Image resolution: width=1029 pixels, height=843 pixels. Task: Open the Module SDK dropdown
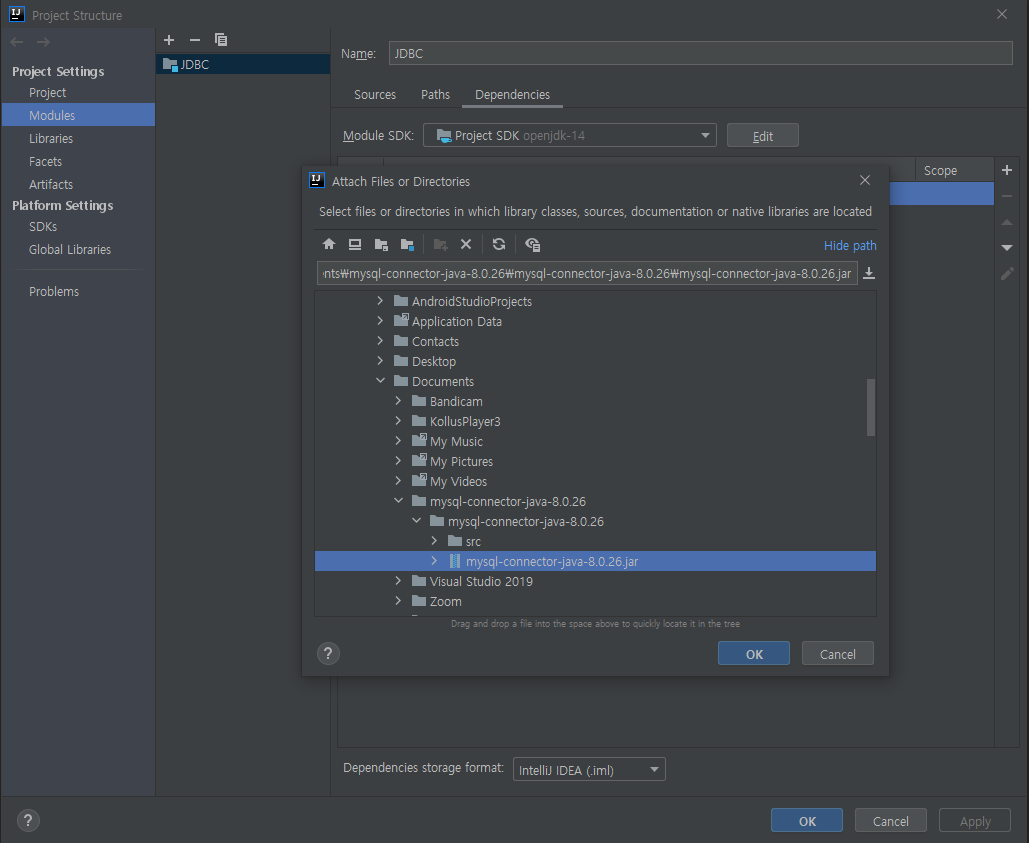click(x=570, y=135)
